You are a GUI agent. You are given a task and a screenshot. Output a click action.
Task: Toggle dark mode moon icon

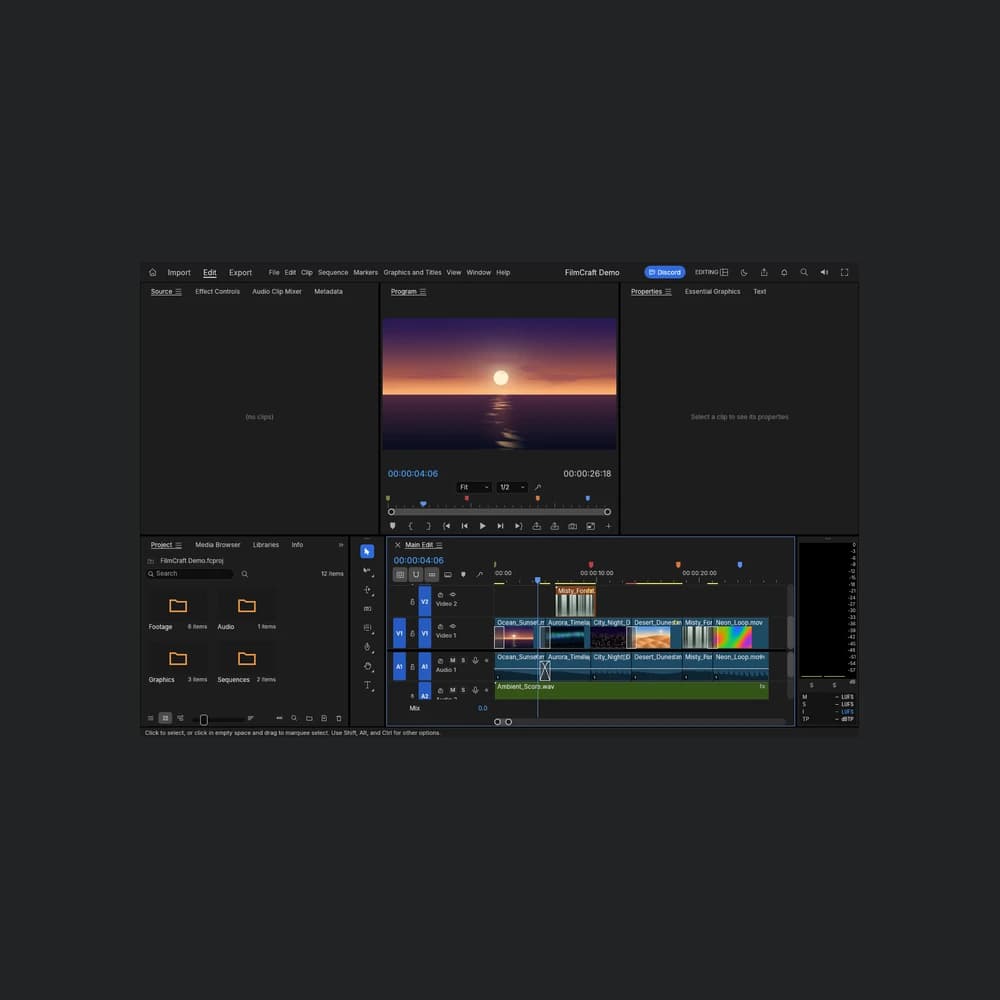click(x=744, y=272)
